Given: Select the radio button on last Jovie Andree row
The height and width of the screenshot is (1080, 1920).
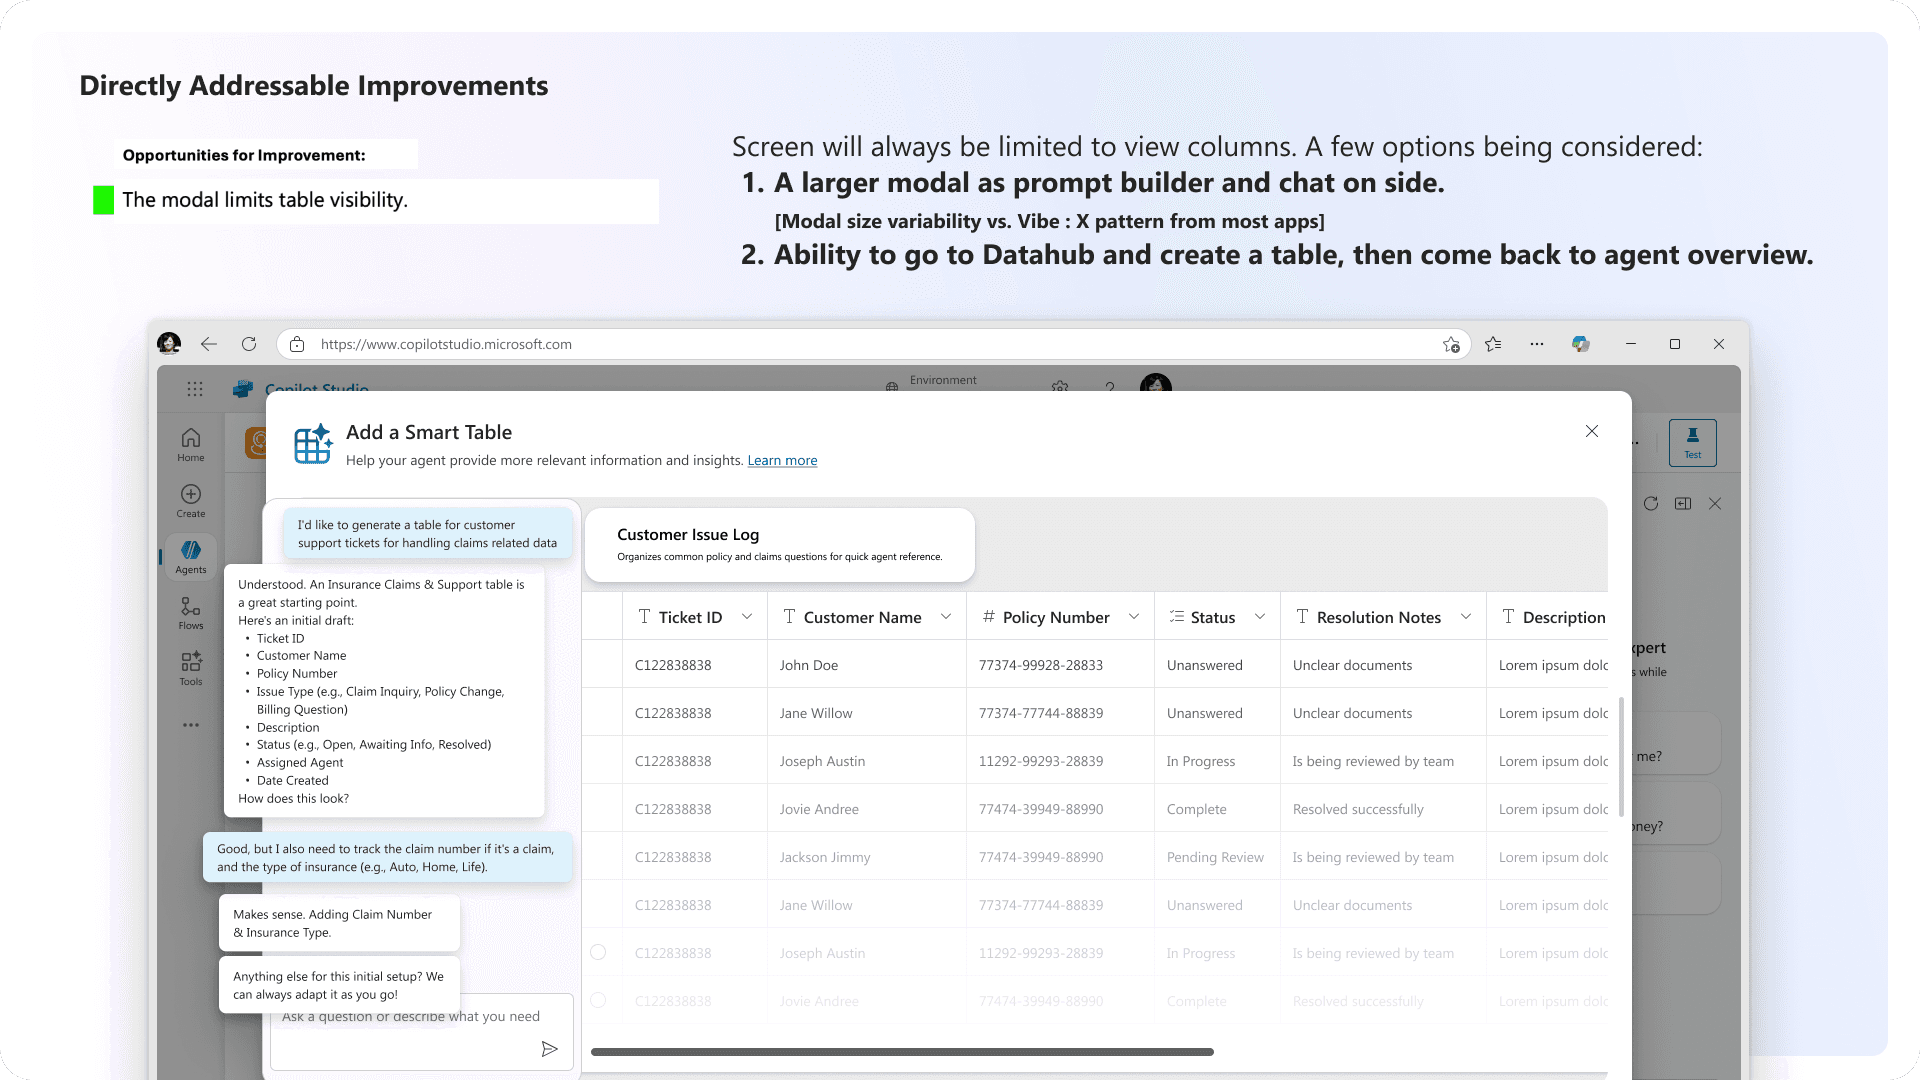Looking at the screenshot, I should tap(598, 1001).
